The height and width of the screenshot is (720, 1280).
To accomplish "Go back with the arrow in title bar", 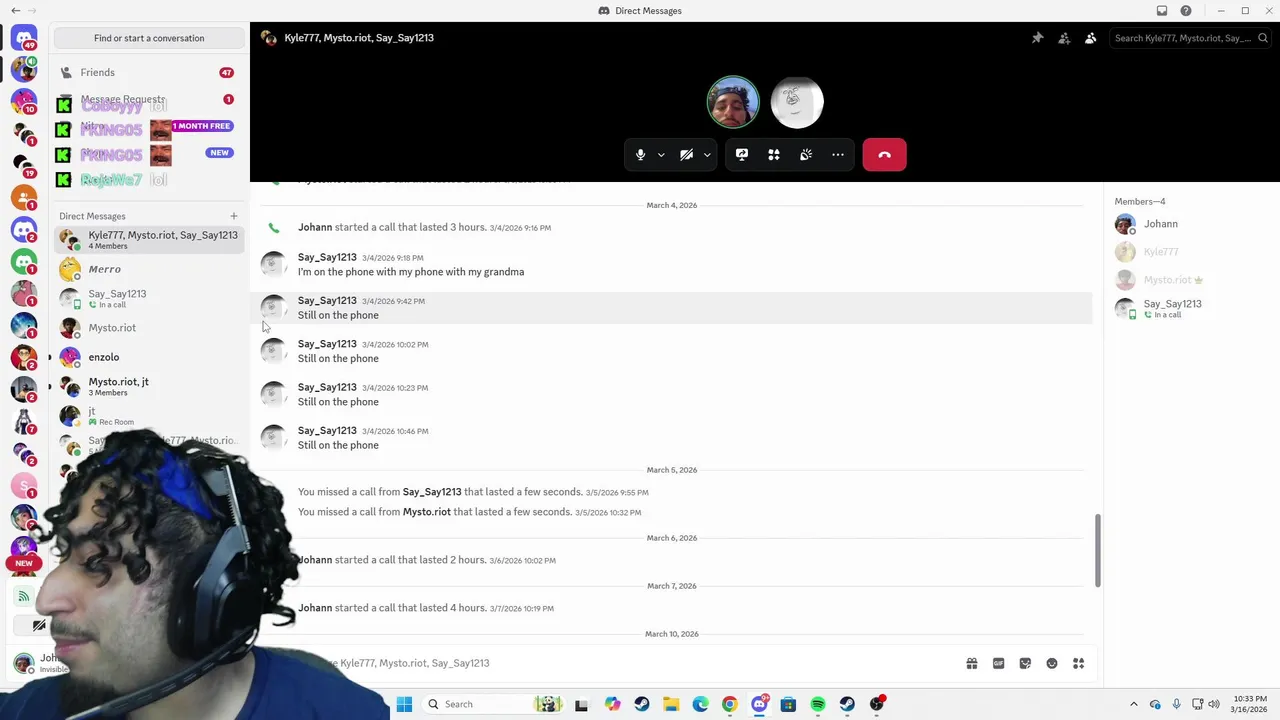I will [x=15, y=11].
